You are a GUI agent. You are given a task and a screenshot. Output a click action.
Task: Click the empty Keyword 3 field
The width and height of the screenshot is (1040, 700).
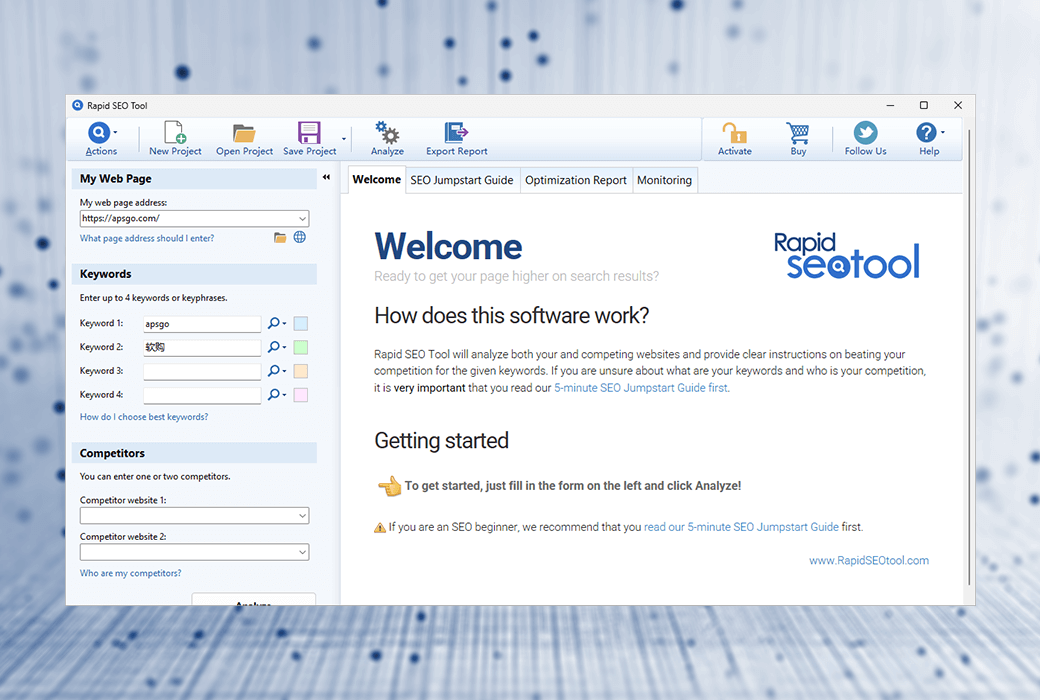202,372
